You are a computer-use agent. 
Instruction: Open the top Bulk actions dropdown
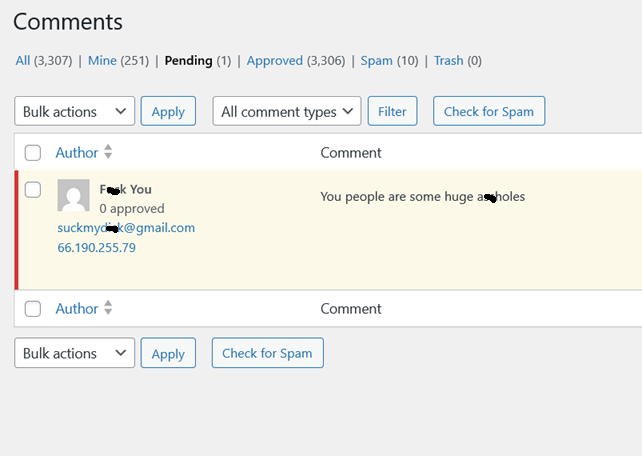(x=74, y=111)
